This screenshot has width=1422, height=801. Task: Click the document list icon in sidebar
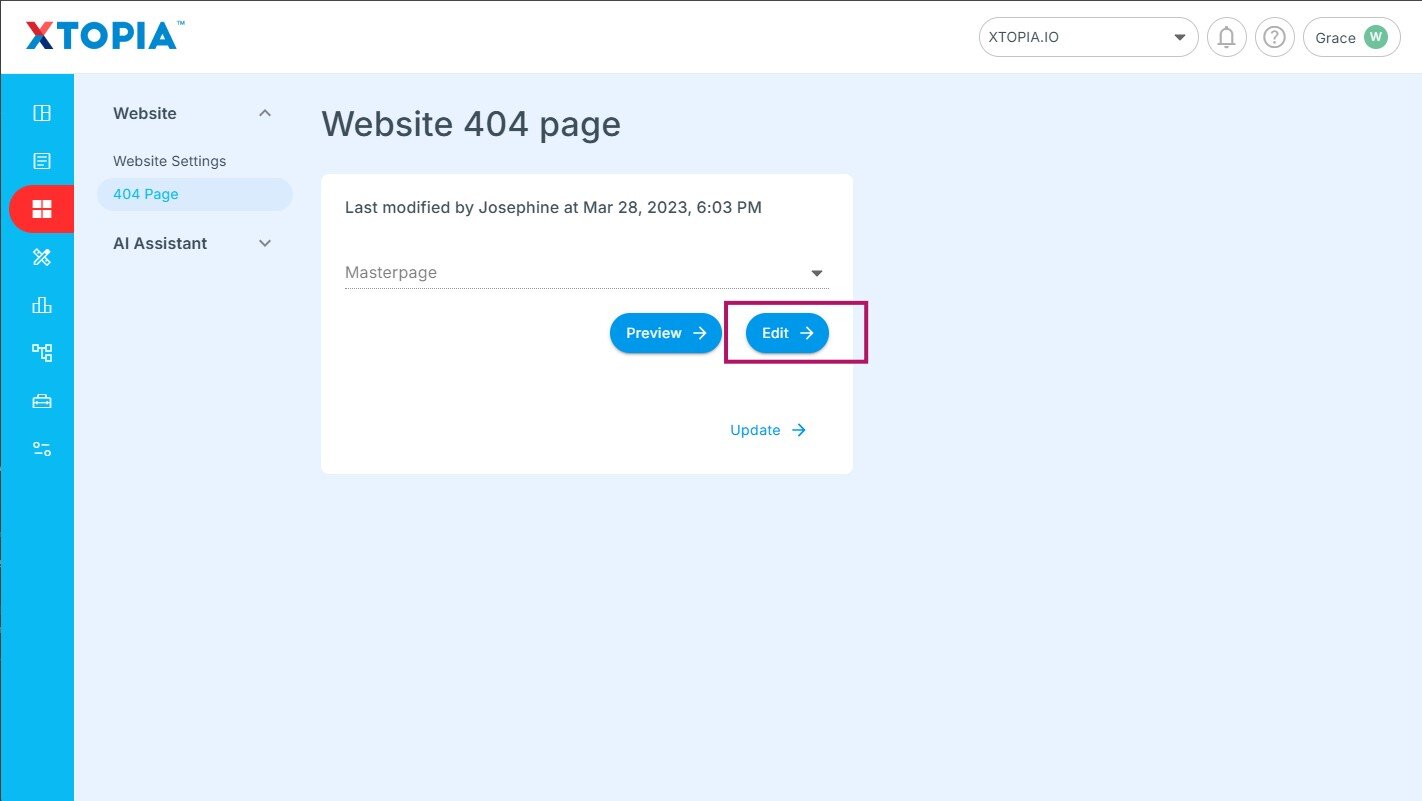click(42, 161)
